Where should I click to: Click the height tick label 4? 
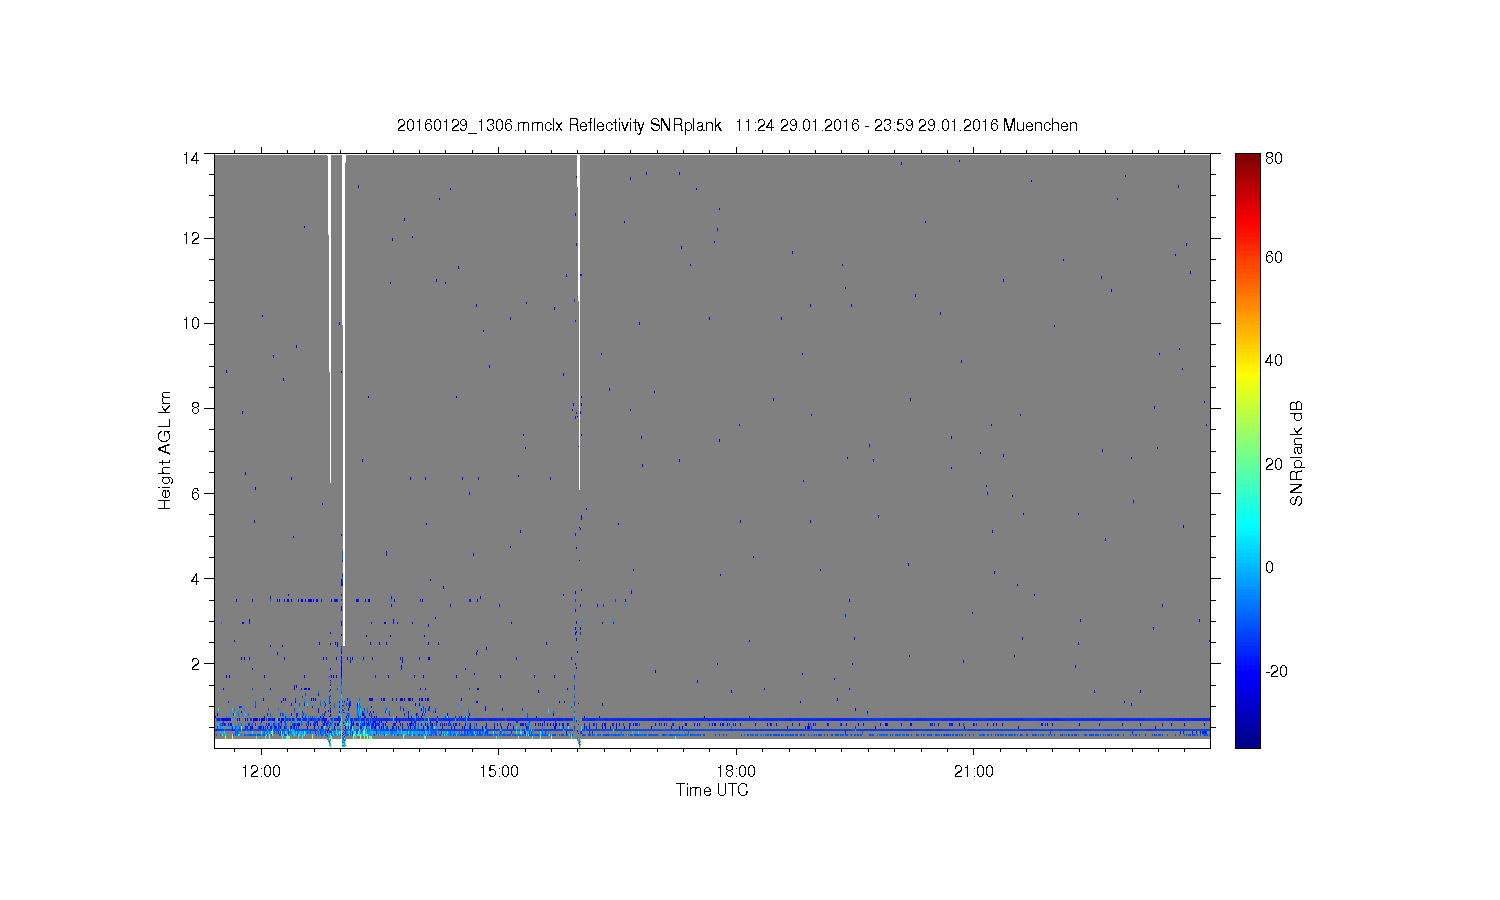point(195,578)
